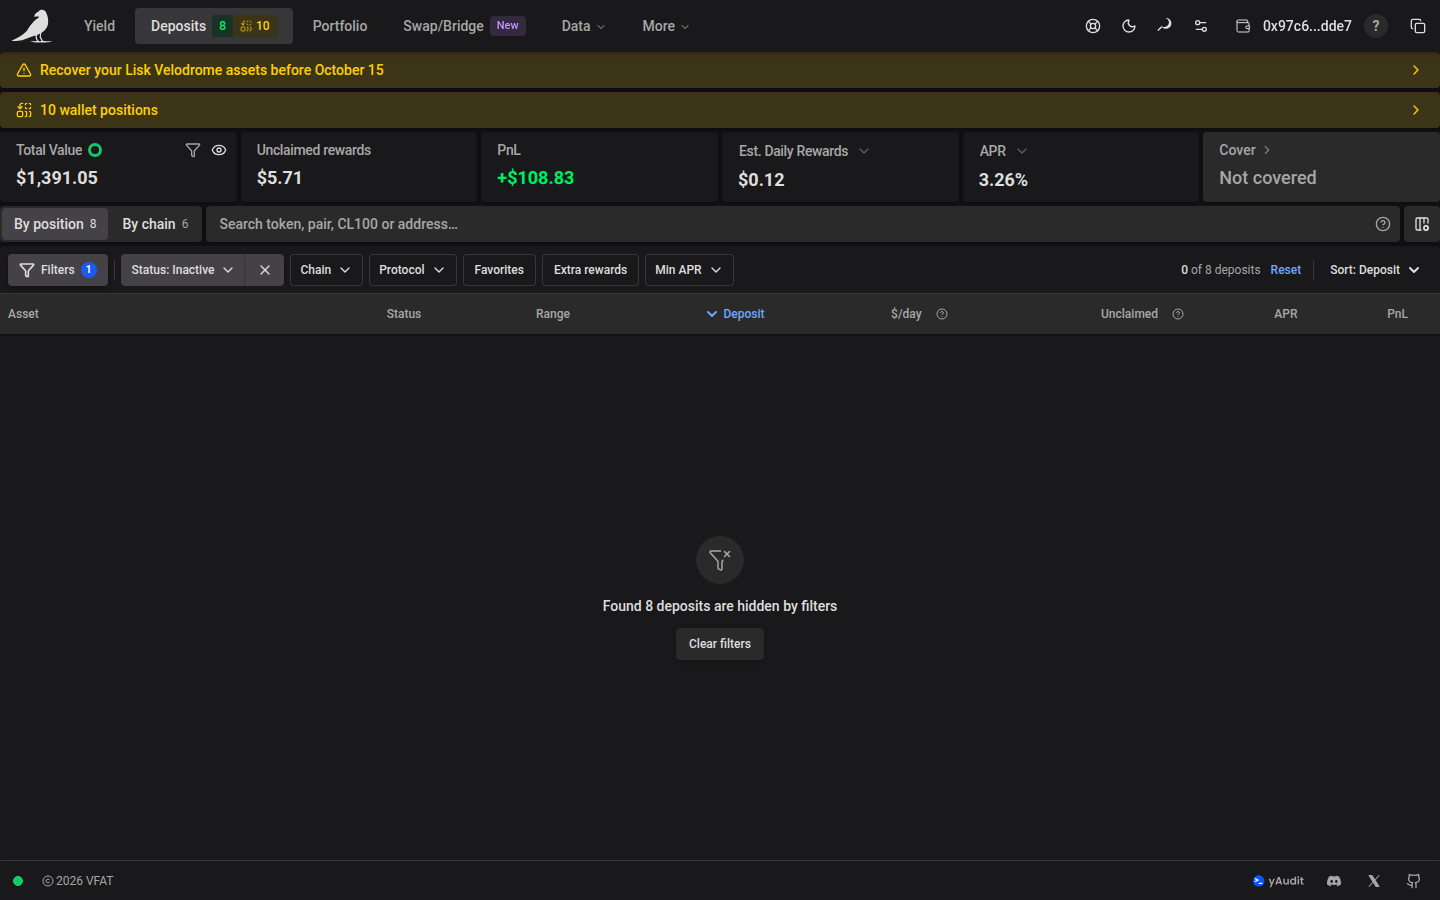Viewport: 1440px width, 900px height.
Task: Click the Reset filters link
Action: [1286, 270]
